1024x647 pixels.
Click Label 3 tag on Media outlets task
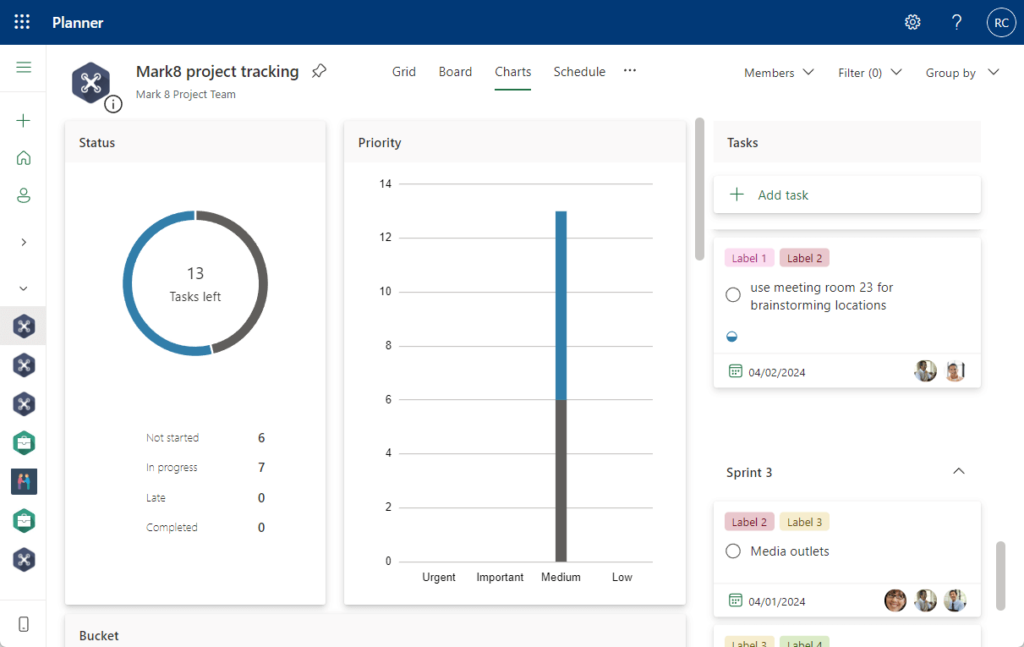805,522
